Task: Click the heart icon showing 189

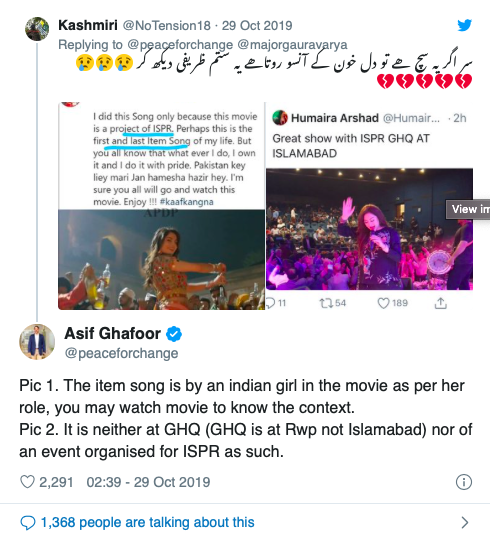Action: (x=383, y=303)
